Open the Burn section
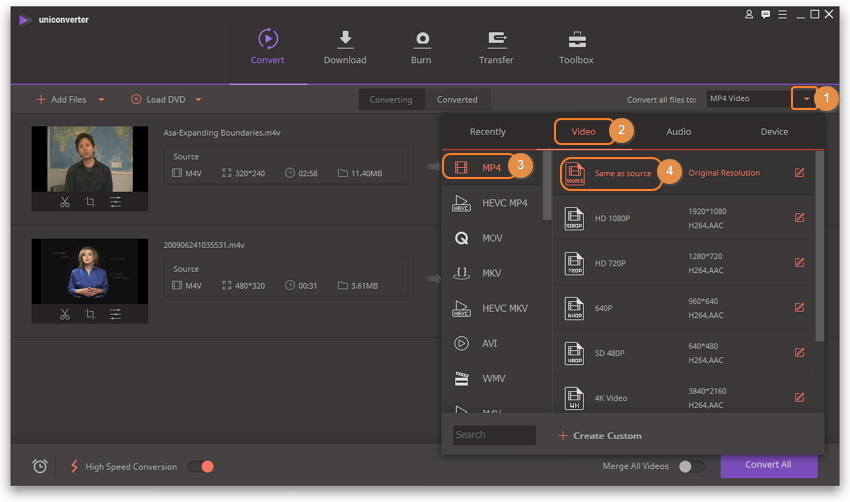Image resolution: width=850 pixels, height=502 pixels. (x=421, y=47)
